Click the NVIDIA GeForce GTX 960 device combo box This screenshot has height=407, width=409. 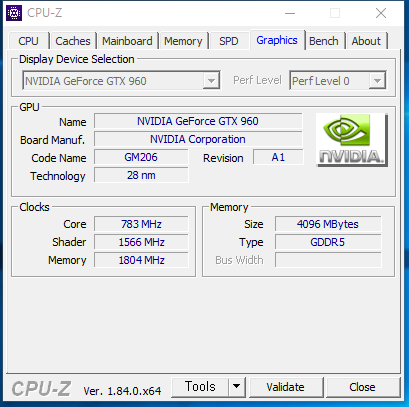click(x=121, y=81)
